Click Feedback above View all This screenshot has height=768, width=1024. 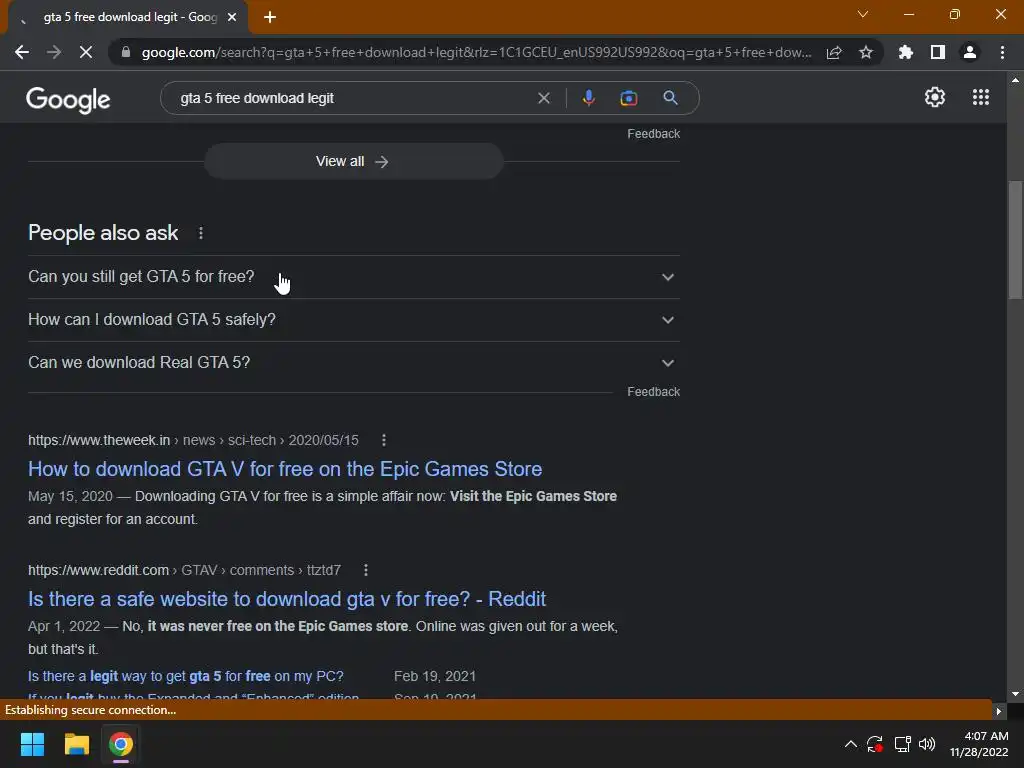654,134
